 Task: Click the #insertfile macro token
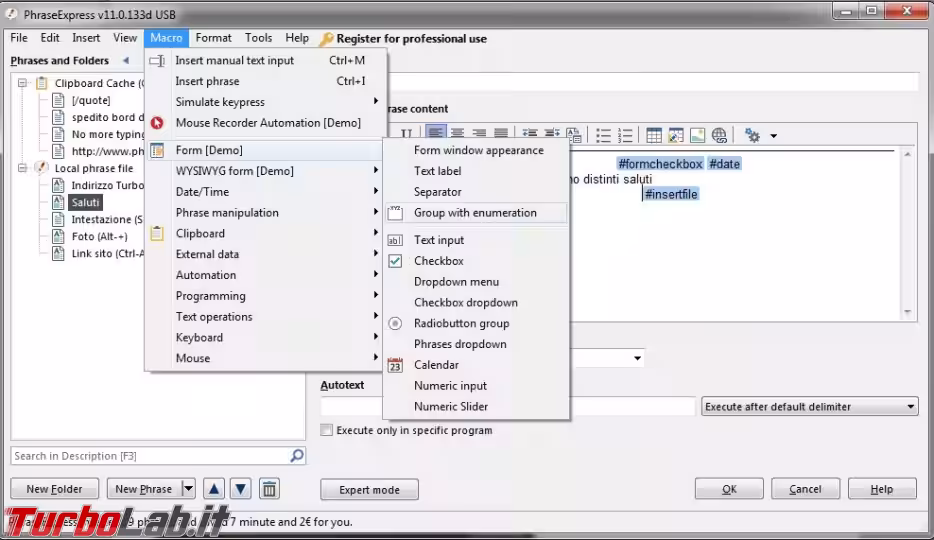pos(671,194)
